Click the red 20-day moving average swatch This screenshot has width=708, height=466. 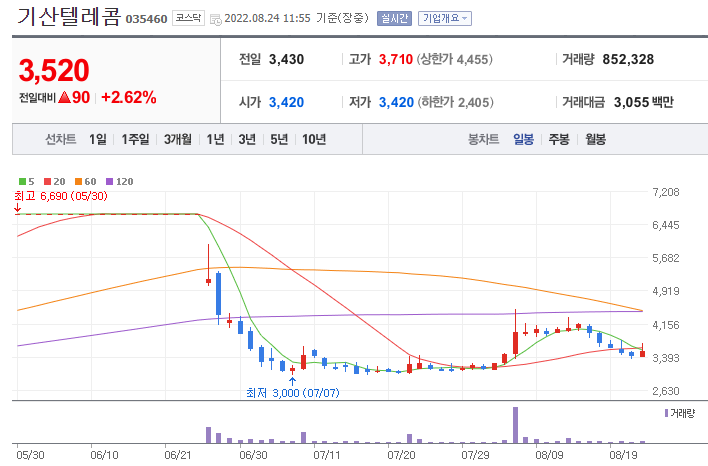point(47,182)
